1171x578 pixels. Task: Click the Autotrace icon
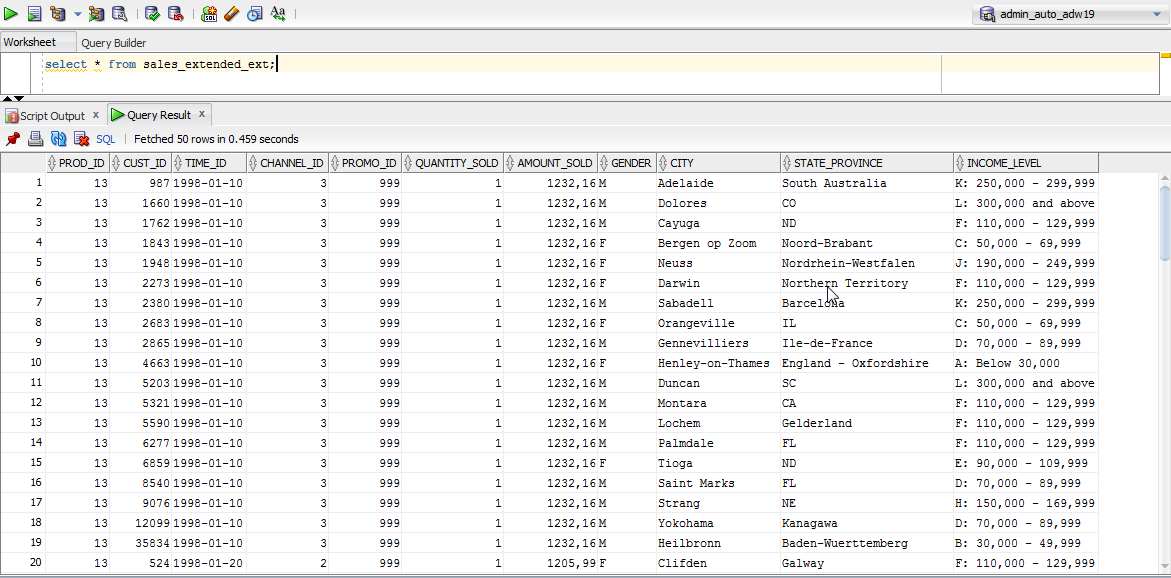[96, 14]
